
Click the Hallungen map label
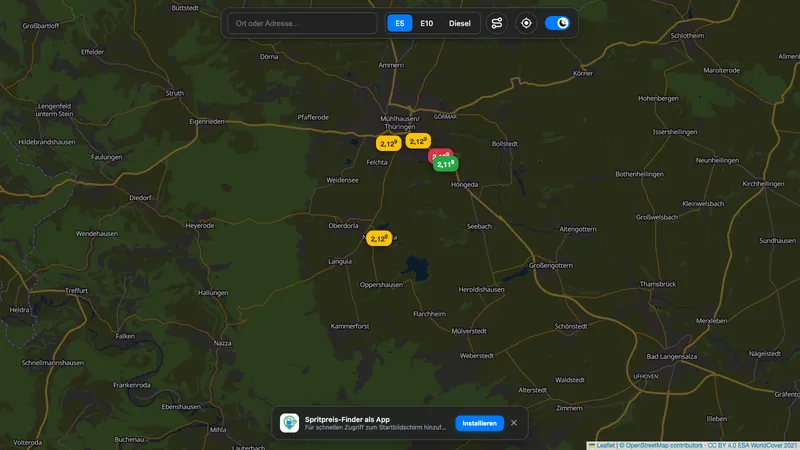213,293
